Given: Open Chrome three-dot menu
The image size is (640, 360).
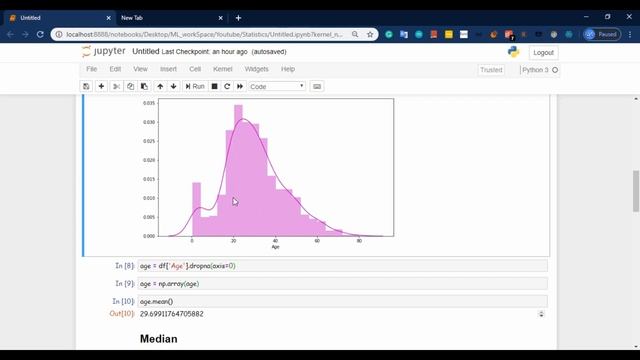Looking at the screenshot, I should click(630, 35).
